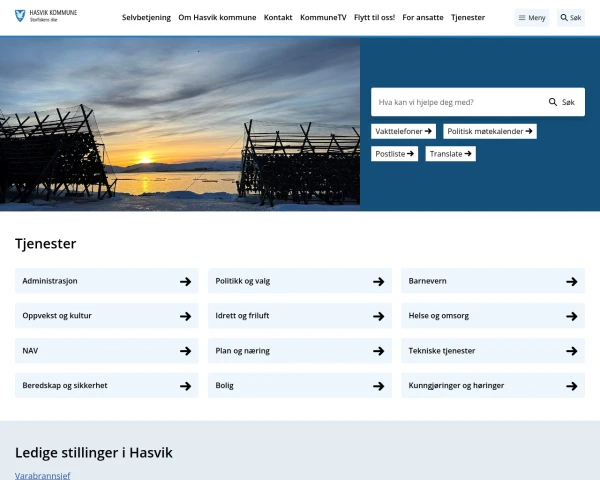Click the Hasvik Kommune logo

46,16
